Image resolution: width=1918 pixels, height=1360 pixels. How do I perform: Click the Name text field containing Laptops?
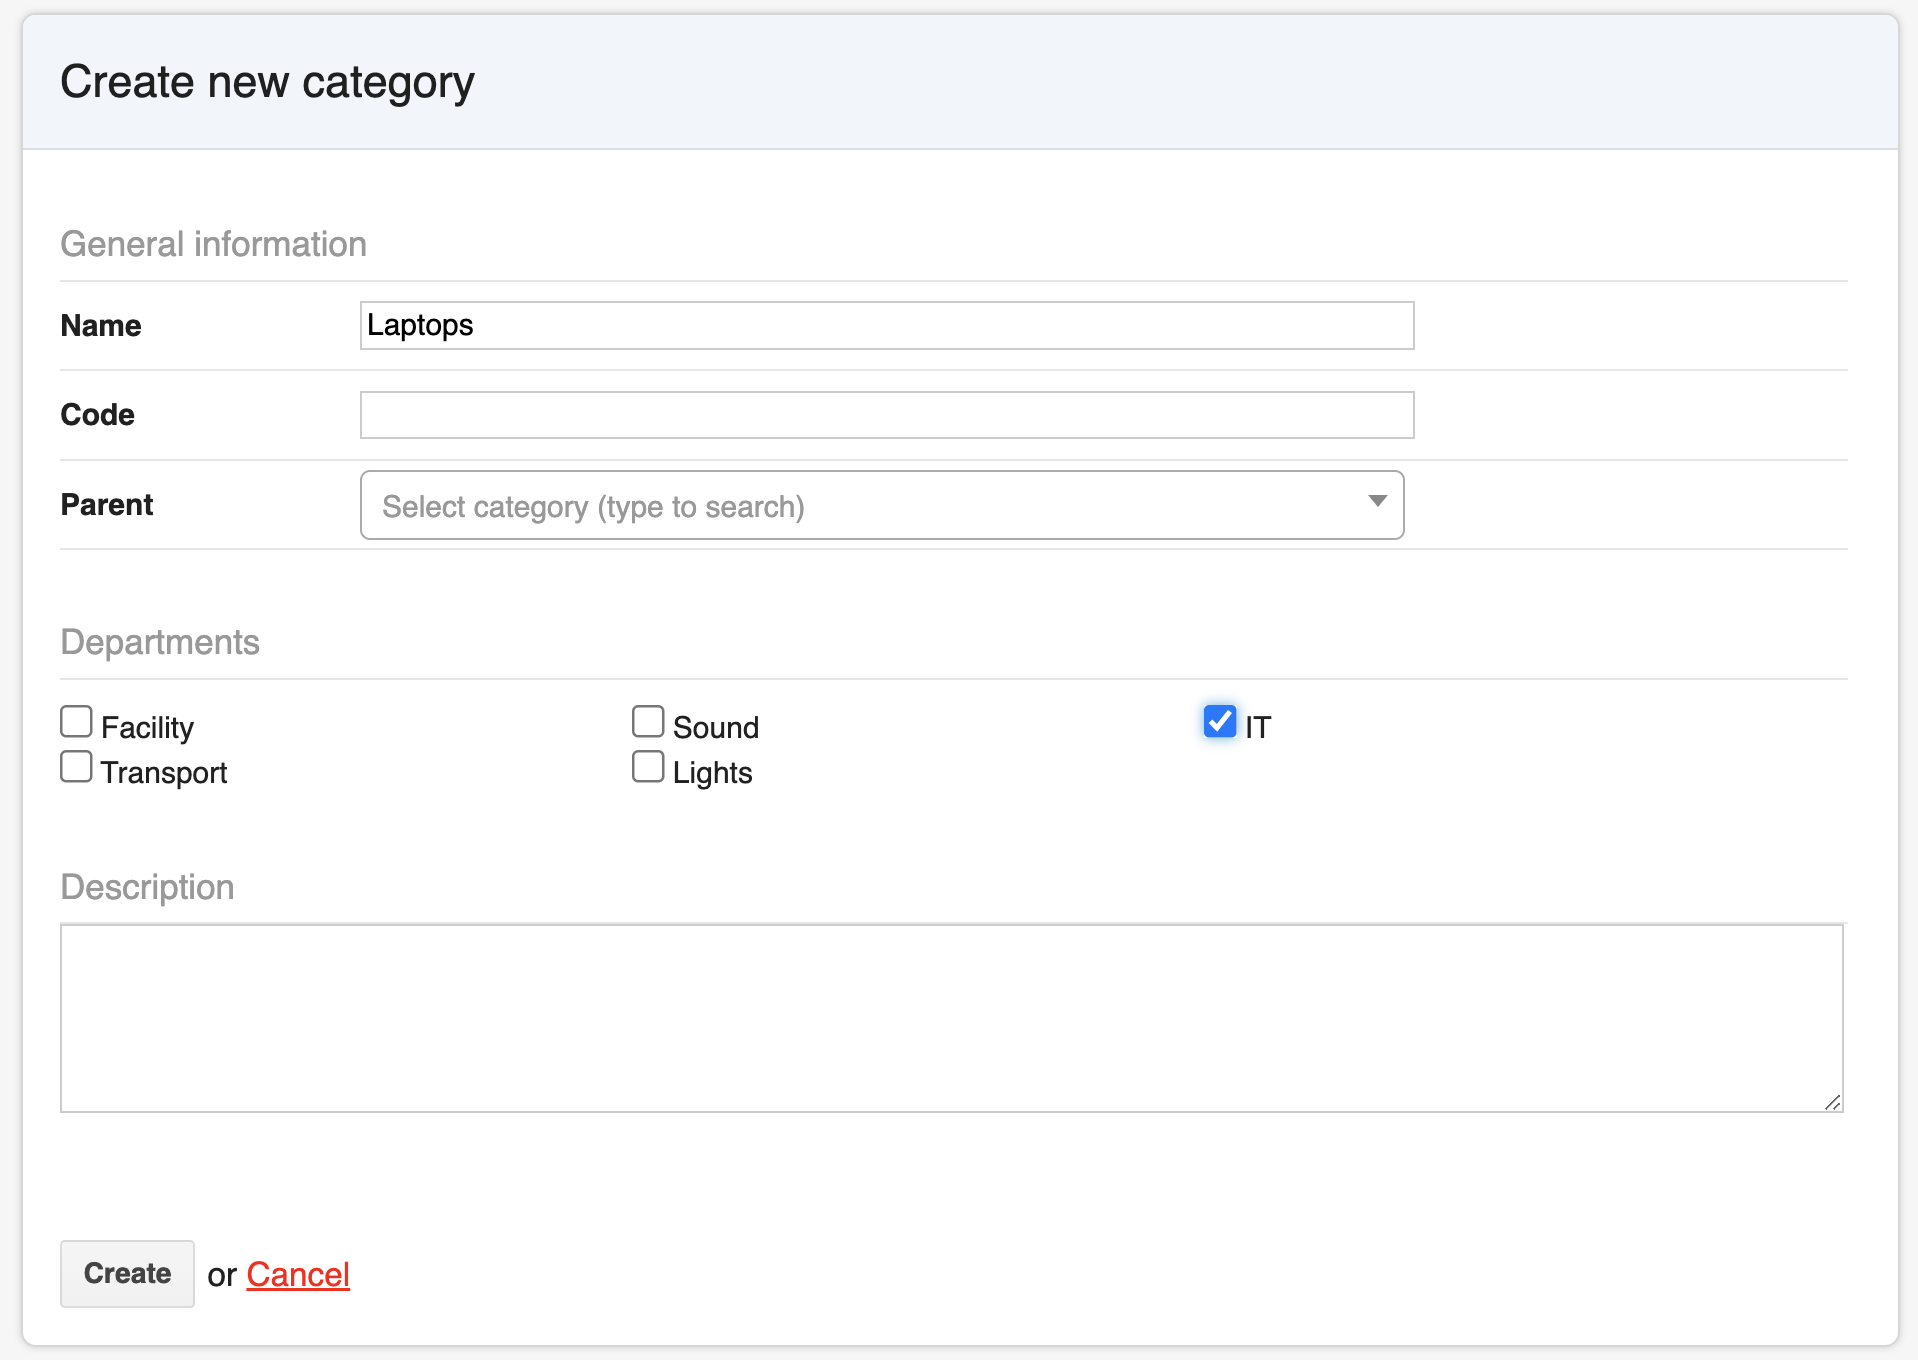(x=886, y=326)
